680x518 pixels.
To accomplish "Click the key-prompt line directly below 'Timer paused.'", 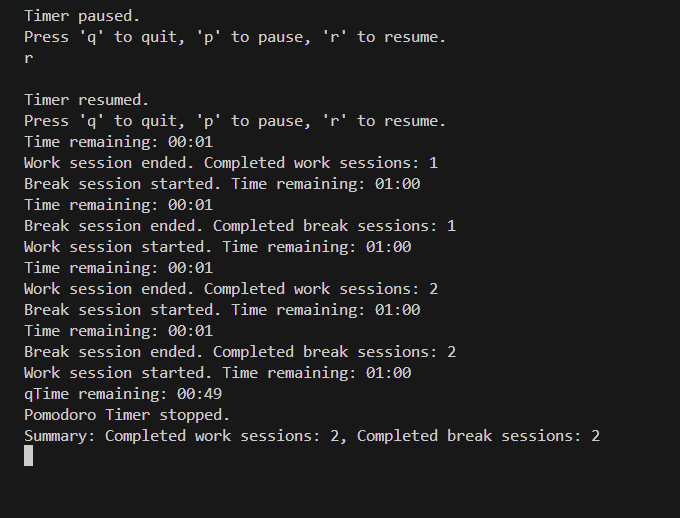I will pyautogui.click(x=235, y=37).
